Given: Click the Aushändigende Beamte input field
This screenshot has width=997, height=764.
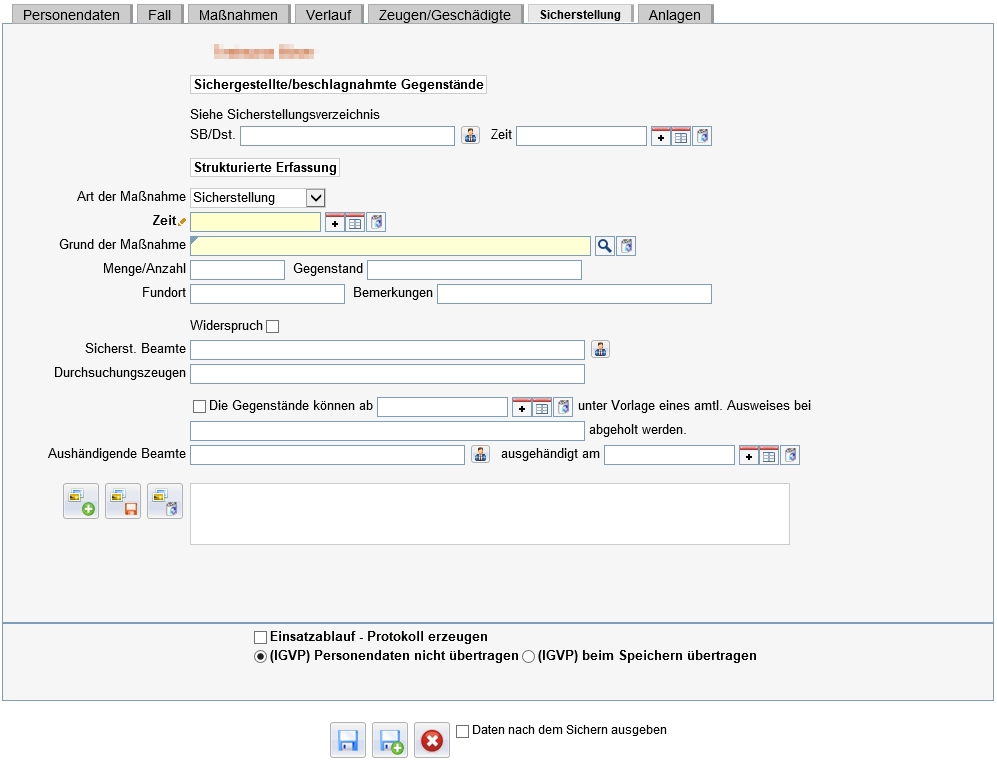Looking at the screenshot, I should coord(327,455).
